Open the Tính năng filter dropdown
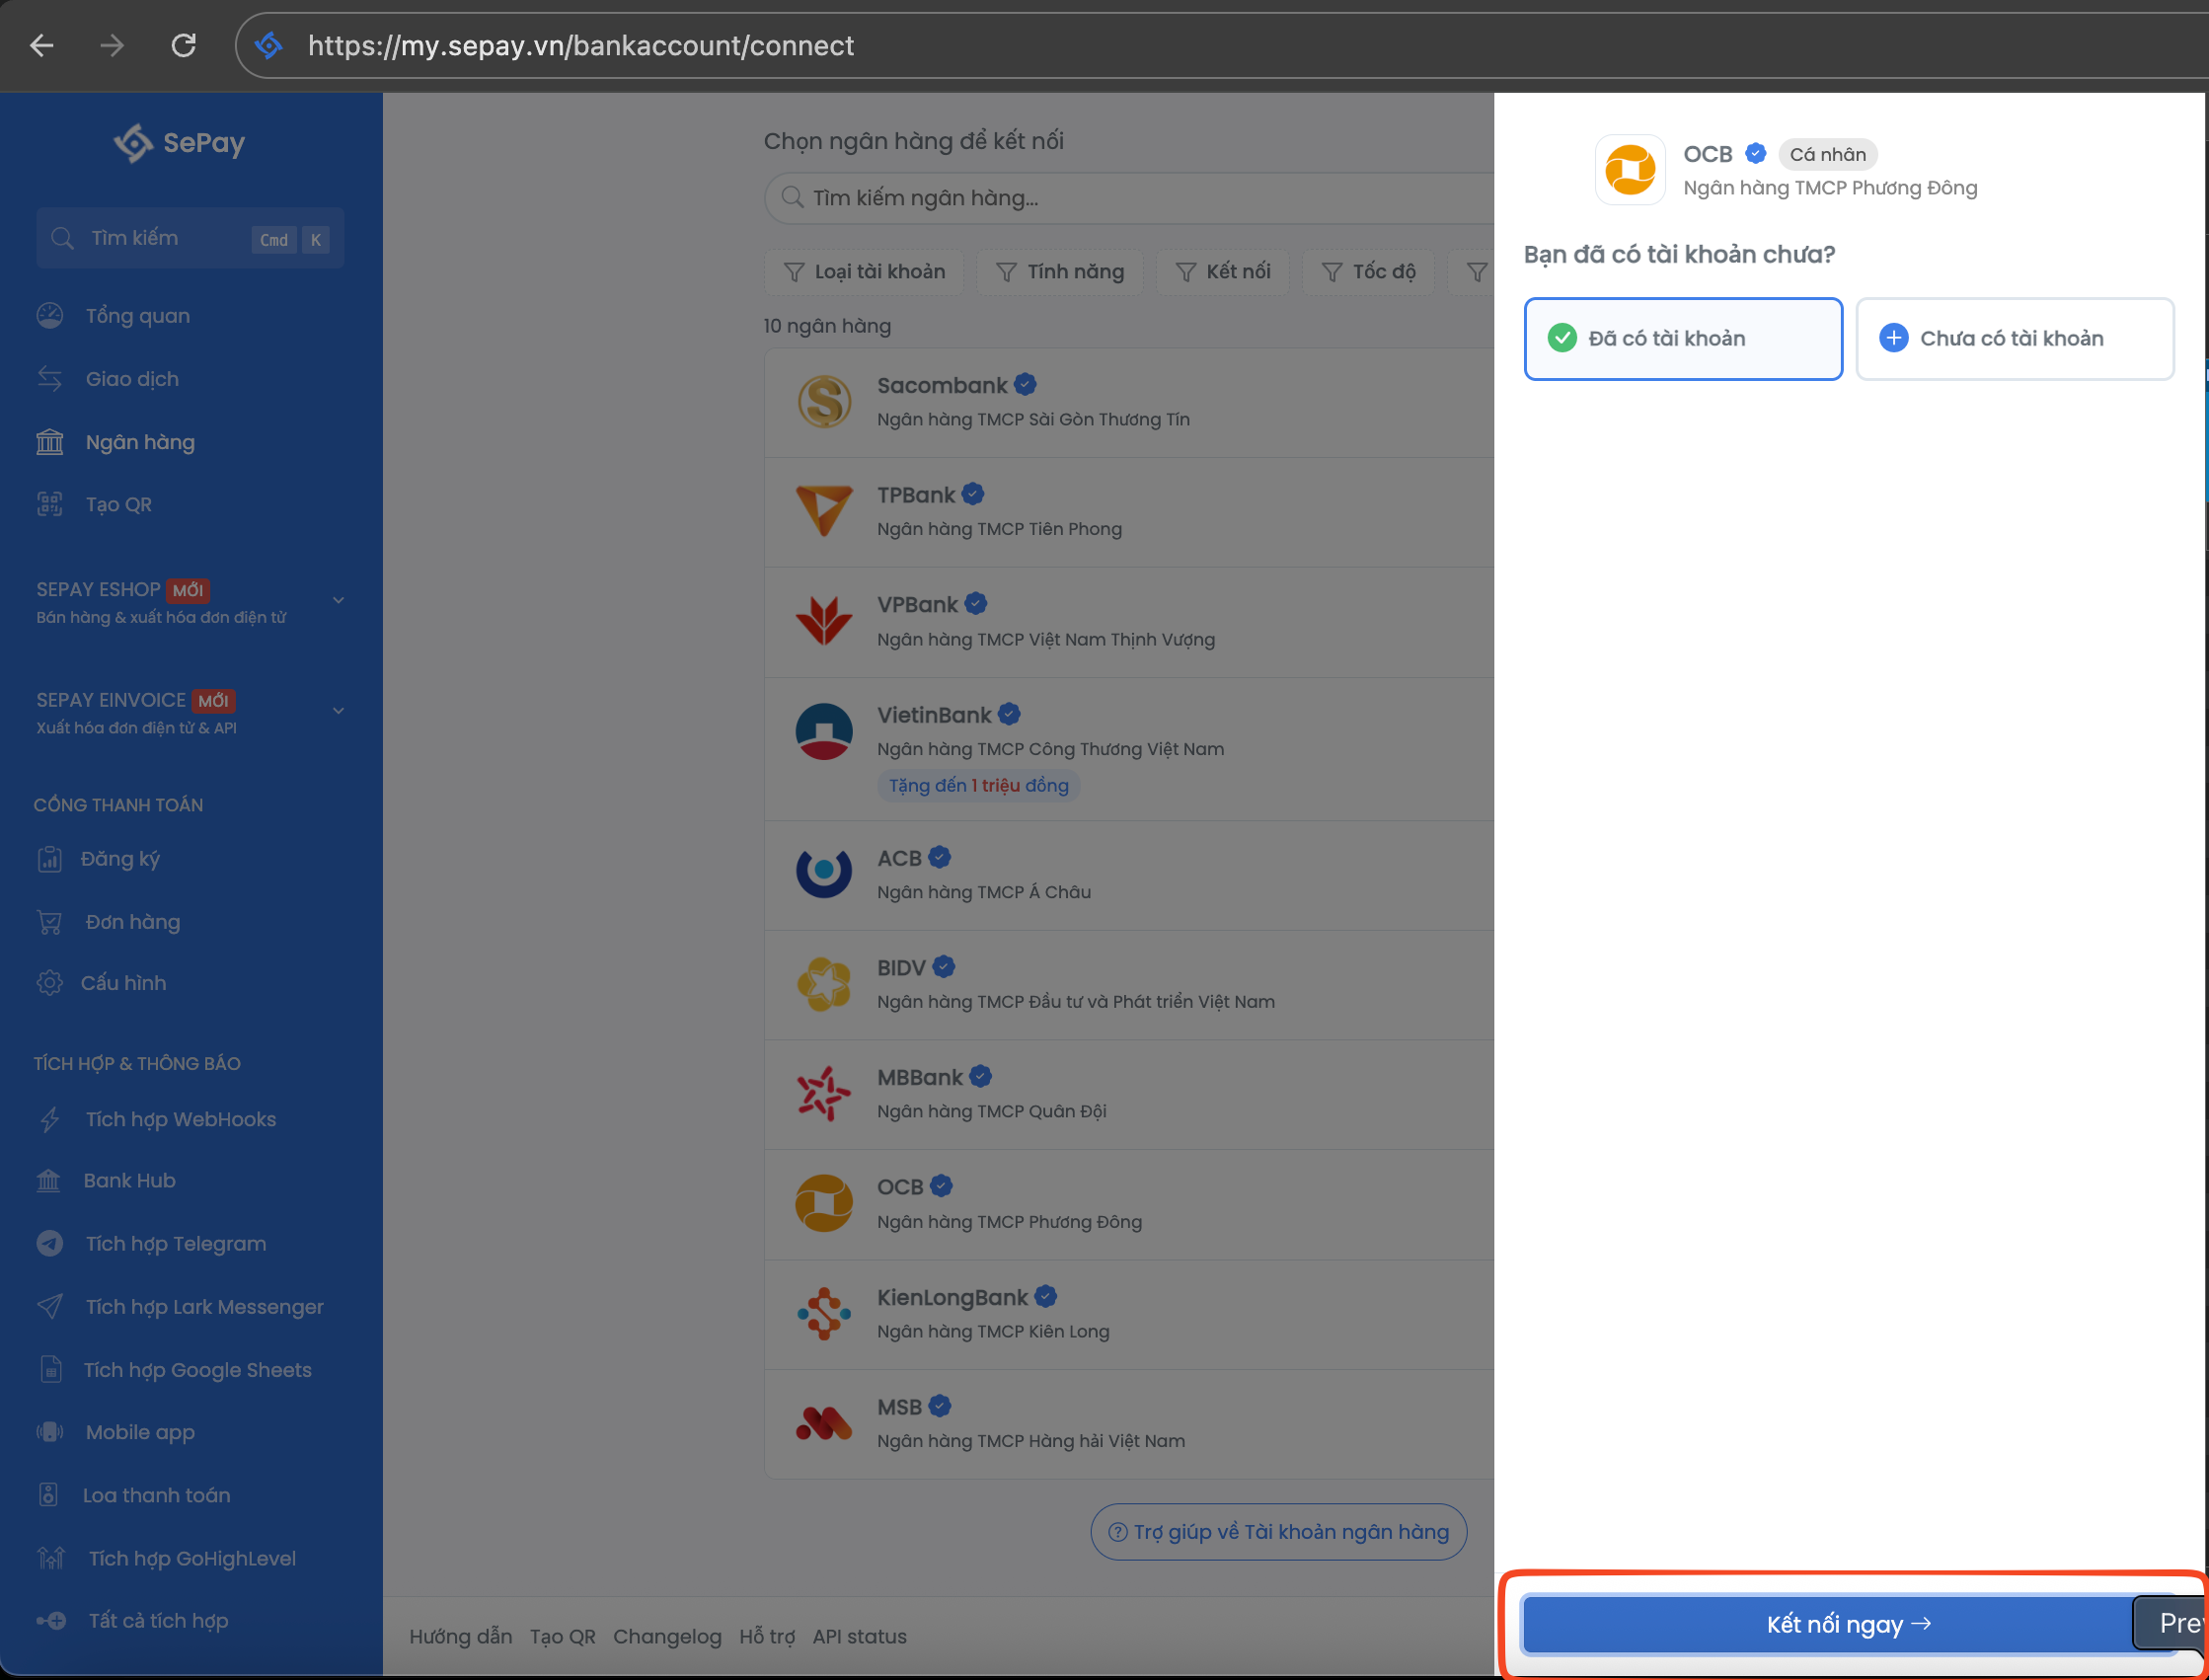The width and height of the screenshot is (2209, 1680). 1060,272
